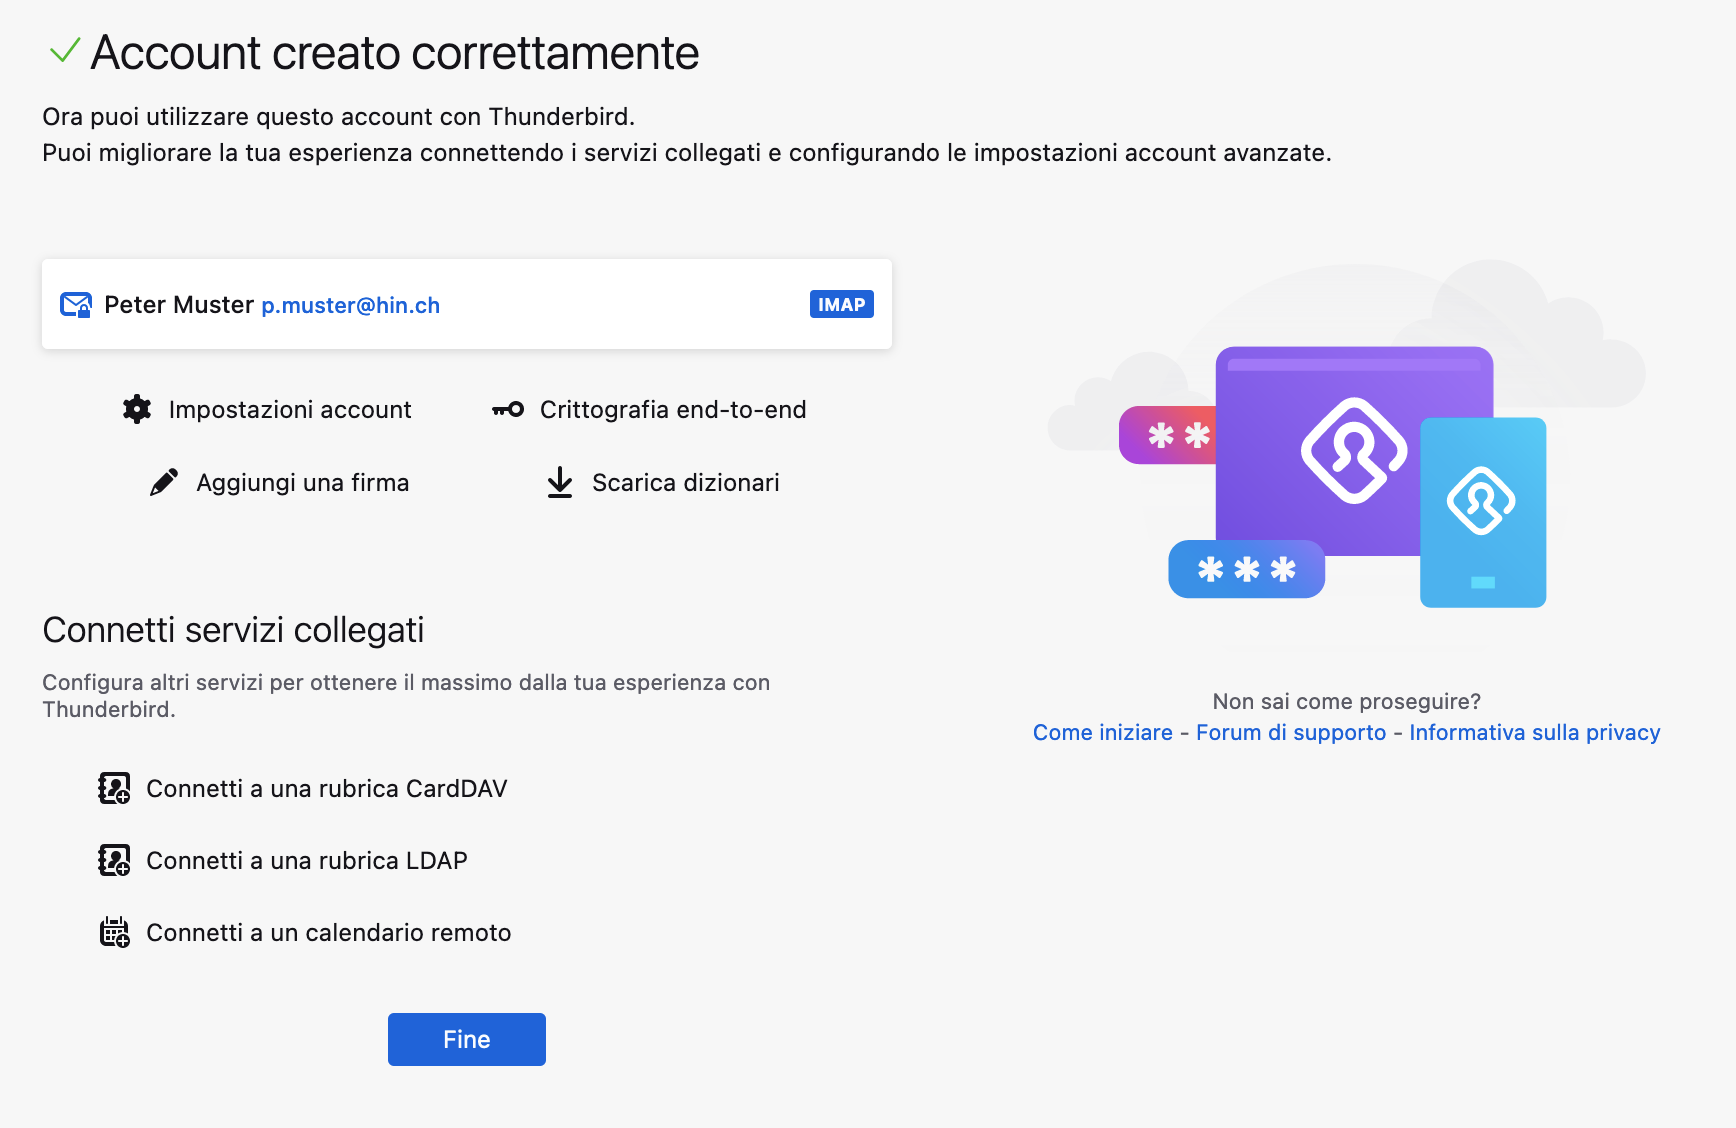Open the Come iniziare link
This screenshot has height=1128, width=1736.
point(1103,733)
